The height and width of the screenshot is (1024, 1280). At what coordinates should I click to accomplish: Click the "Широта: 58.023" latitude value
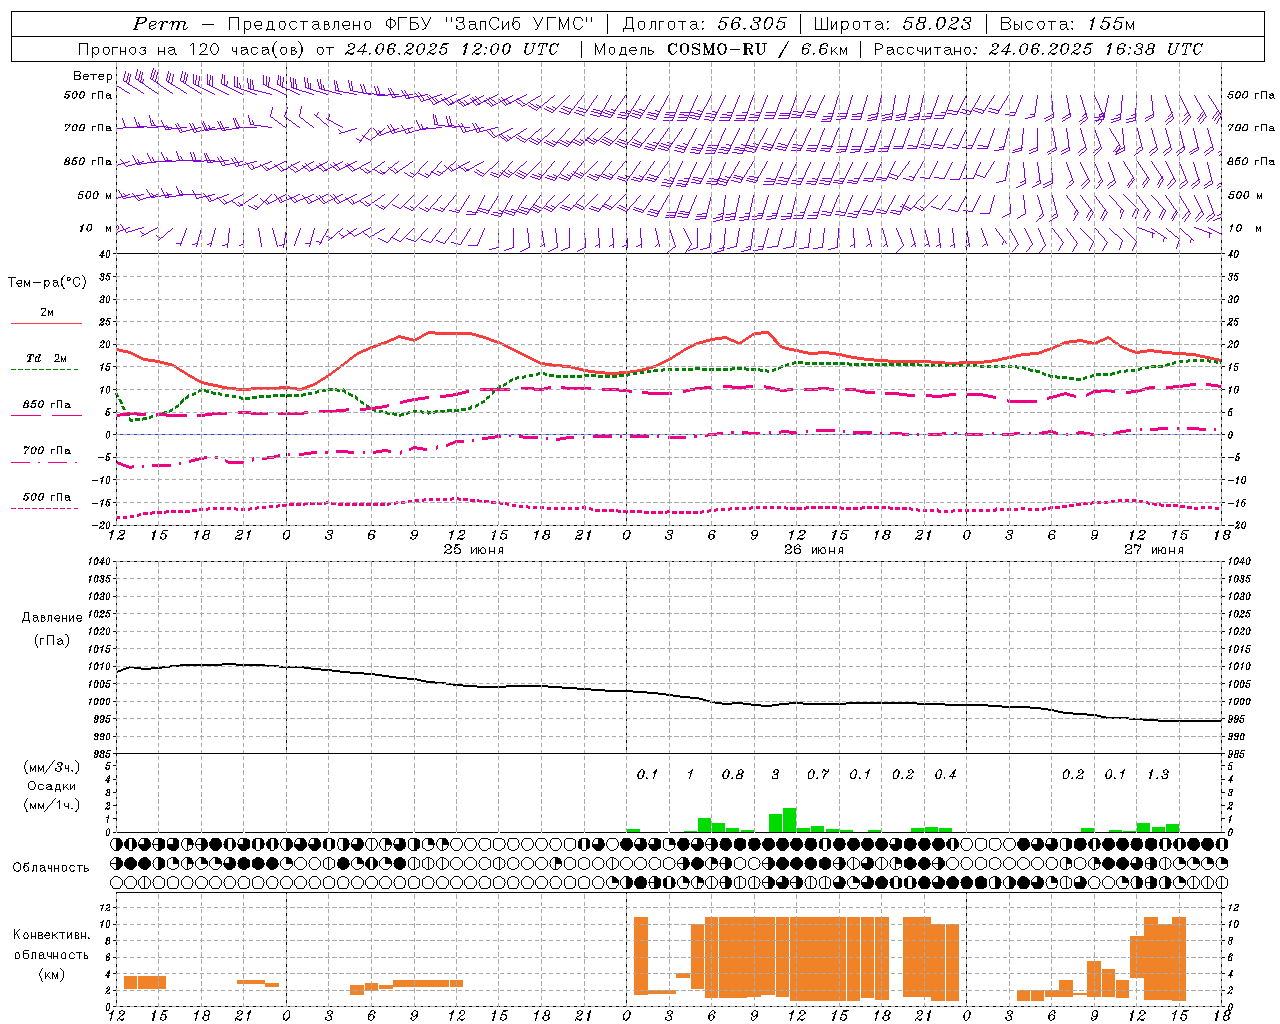tap(892, 24)
